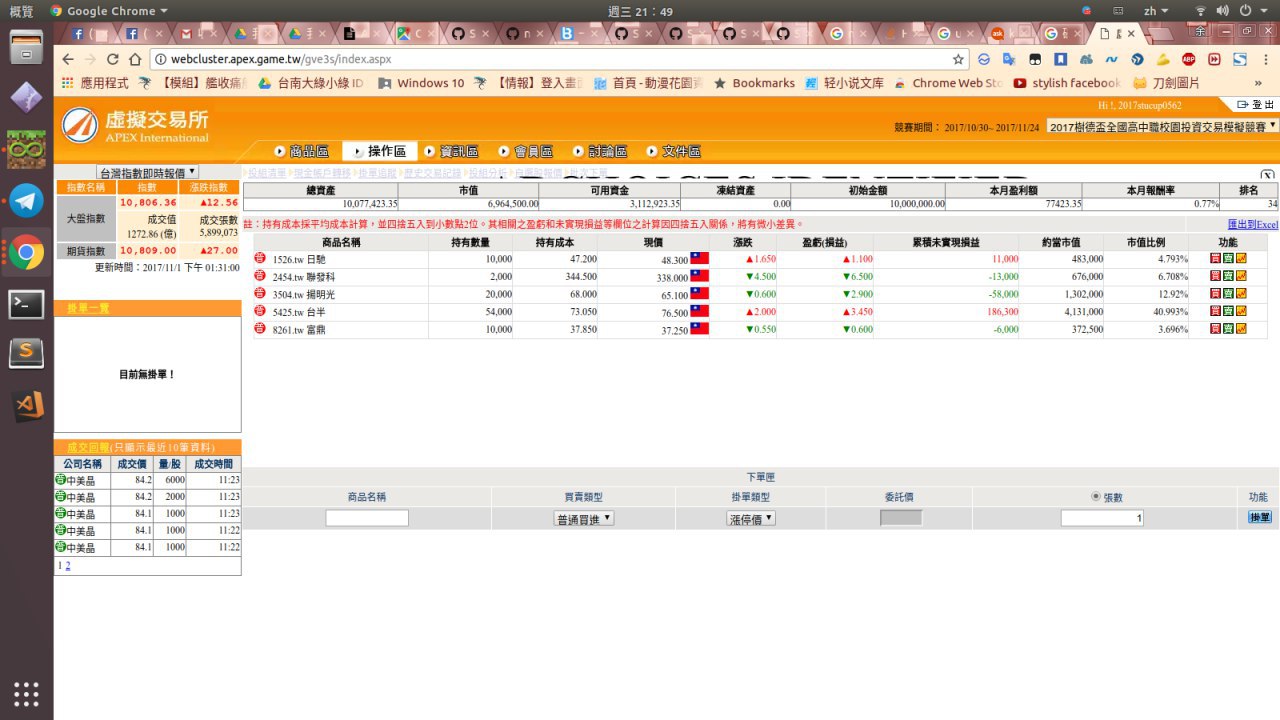Click the green sell icon for 2454.tw 聯發科
This screenshot has width=1280, height=720.
pos(1228,276)
